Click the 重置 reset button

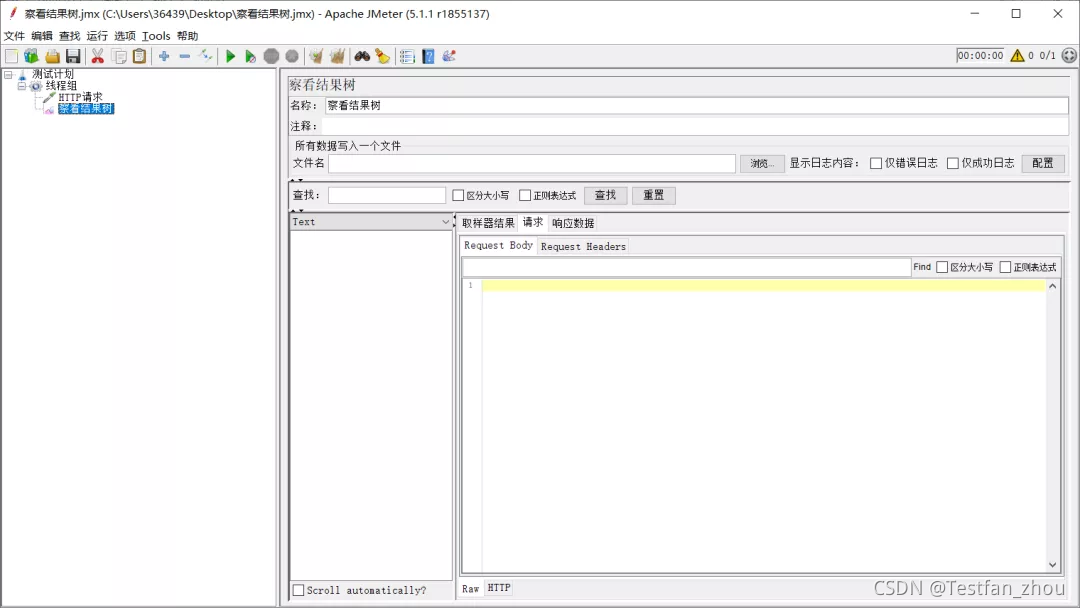654,196
